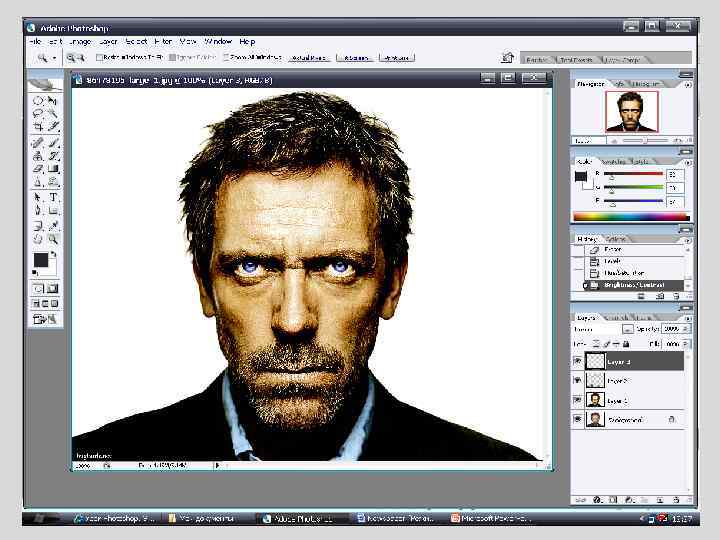Image resolution: width=720 pixels, height=540 pixels.
Task: Add a layer style via fx icon
Action: pos(597,500)
